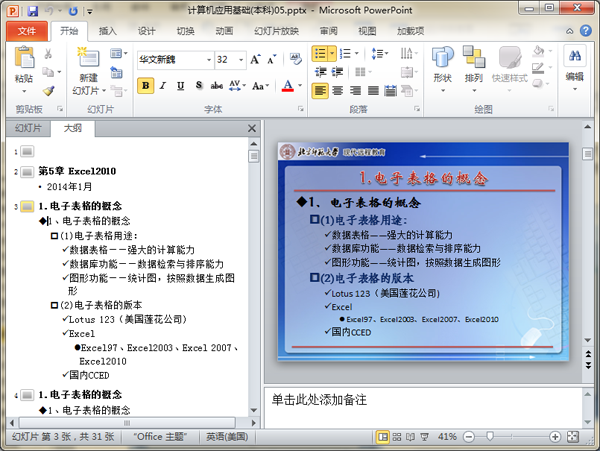Switch to the 幻灯片放映 Slide Show tab
This screenshot has width=600, height=451.
pos(276,31)
